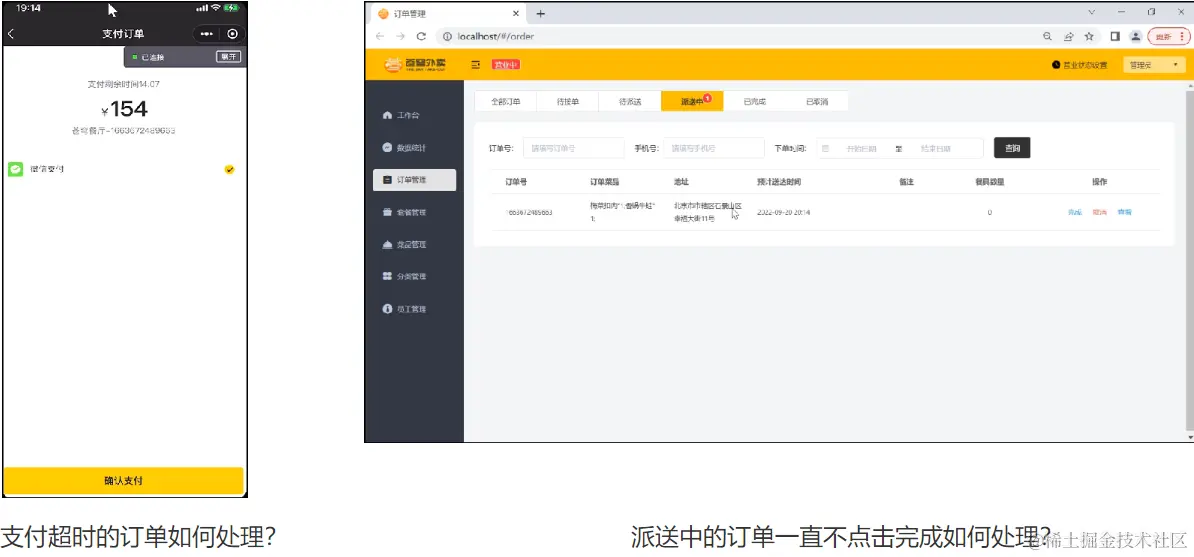Tap the green WeChat Pay icon
Screen dimensions: 1194x557
tap(15, 169)
